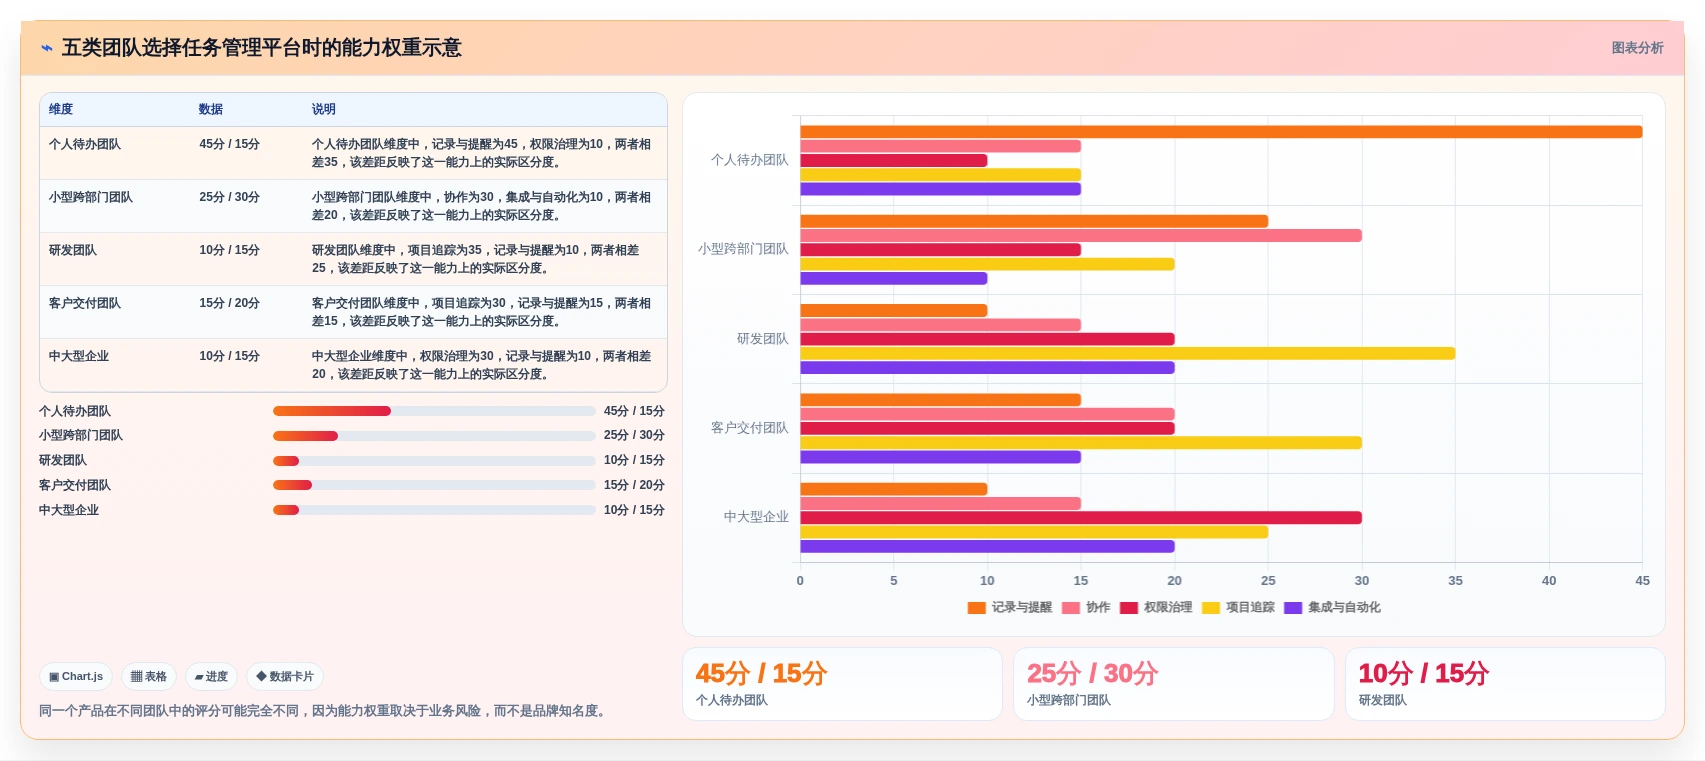Screen dimensions: 1705x761
Task: Click the blue icon beside the header title
Action: point(47,48)
